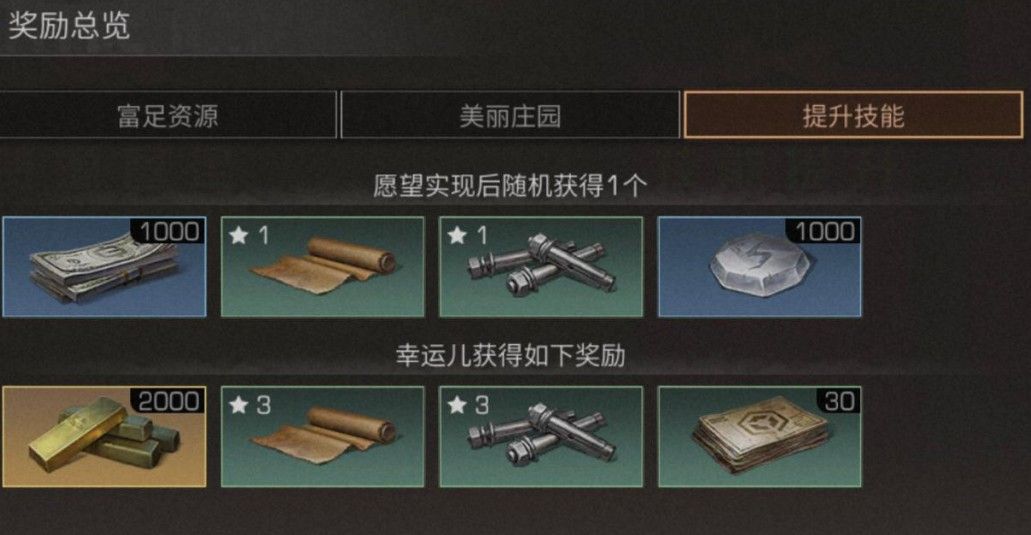This screenshot has height=535, width=1031.
Task: Click the 2000 count badge on gold
Action: coord(168,402)
